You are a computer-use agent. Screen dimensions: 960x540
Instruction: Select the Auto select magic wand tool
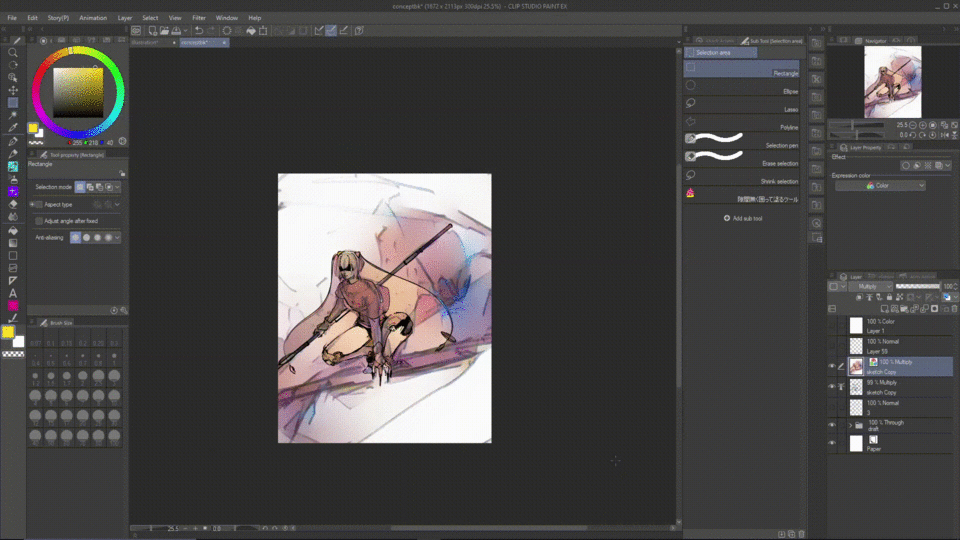13,115
